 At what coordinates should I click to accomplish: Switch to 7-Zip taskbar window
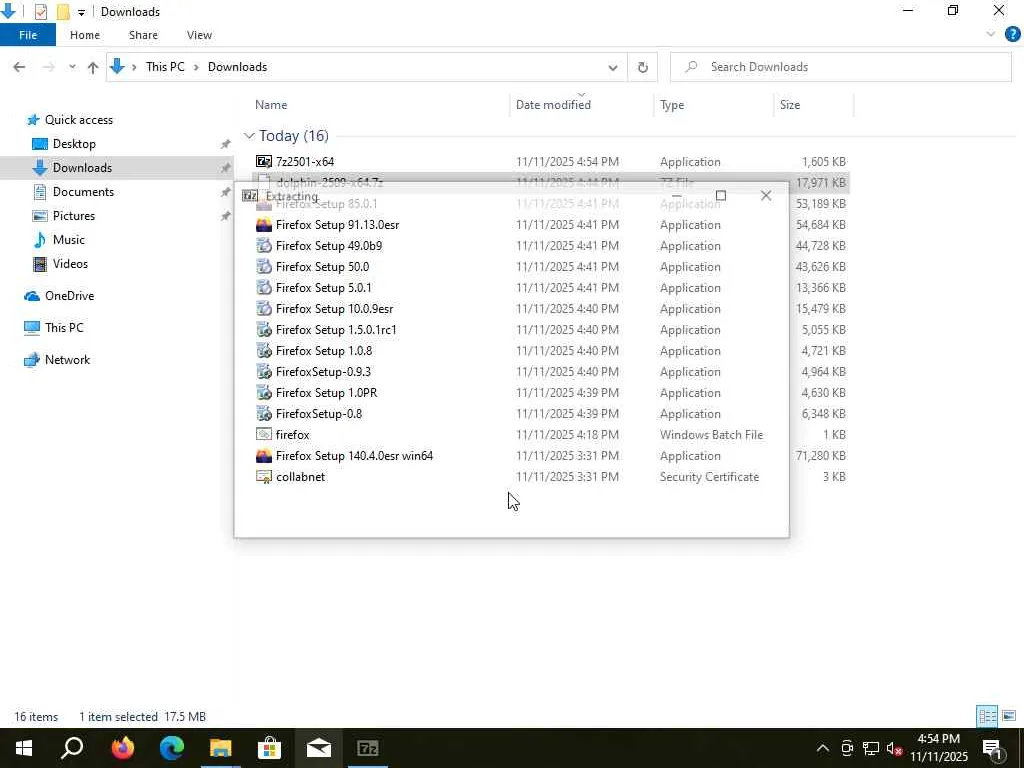coord(368,748)
